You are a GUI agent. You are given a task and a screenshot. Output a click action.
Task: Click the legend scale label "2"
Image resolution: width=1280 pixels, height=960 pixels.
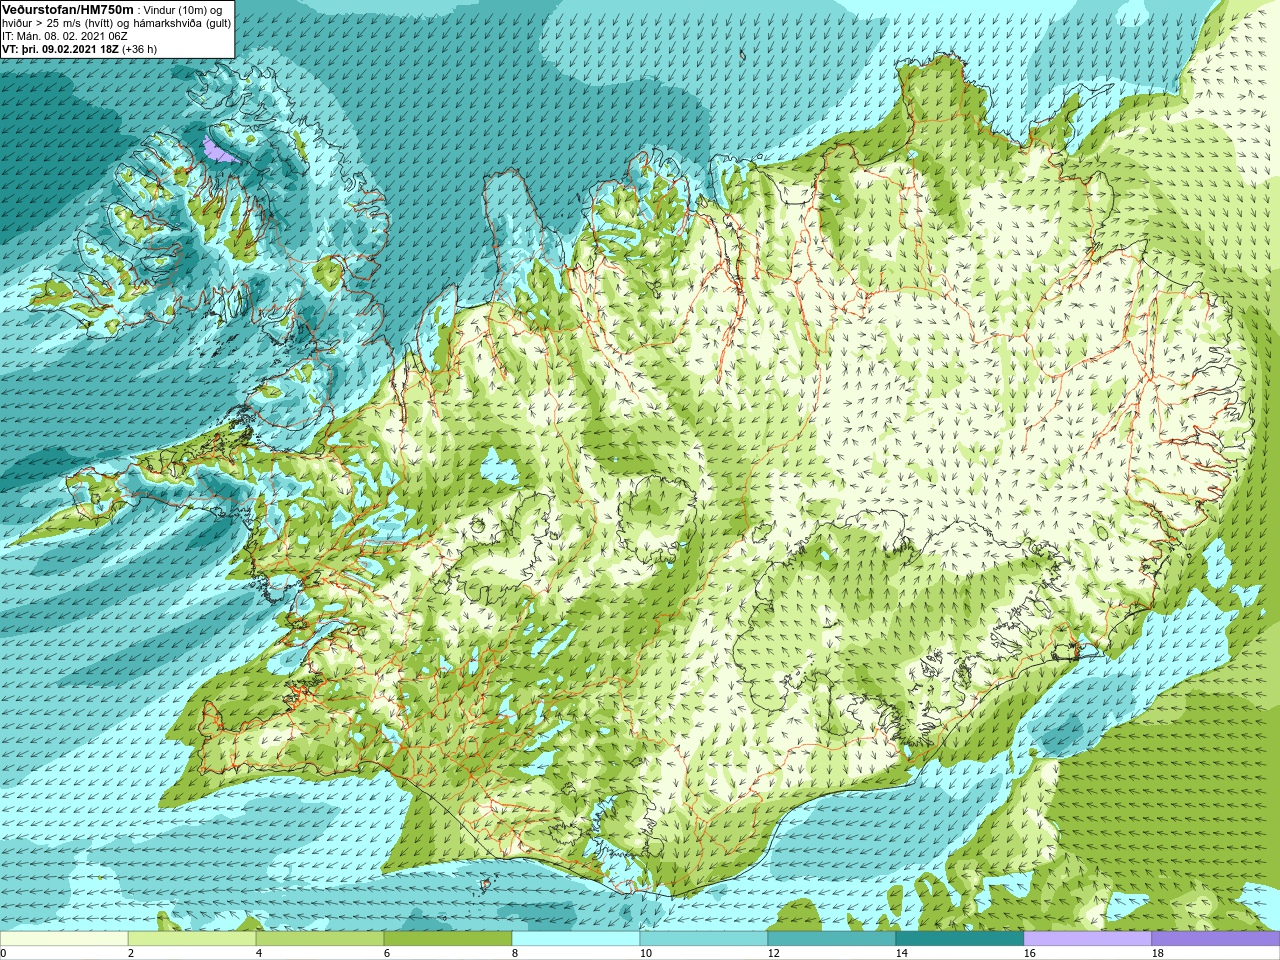coord(131,954)
